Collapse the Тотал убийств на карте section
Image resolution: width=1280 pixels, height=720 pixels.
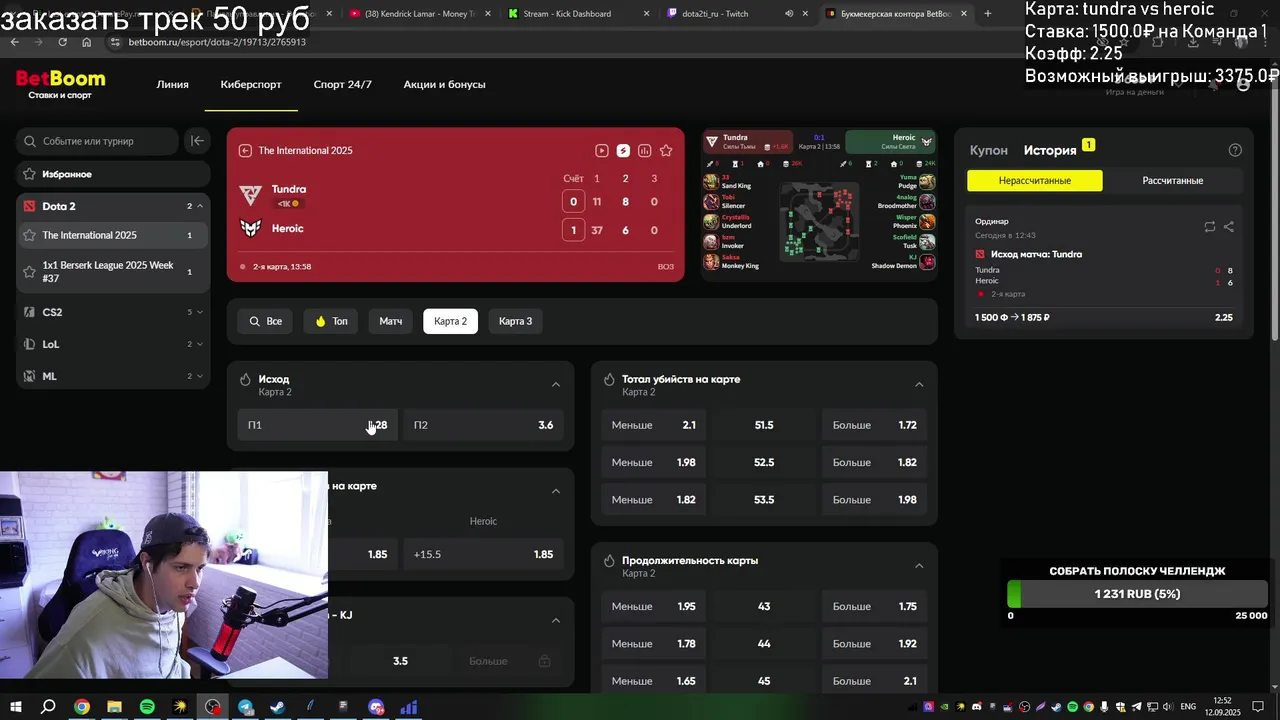pyautogui.click(x=919, y=384)
